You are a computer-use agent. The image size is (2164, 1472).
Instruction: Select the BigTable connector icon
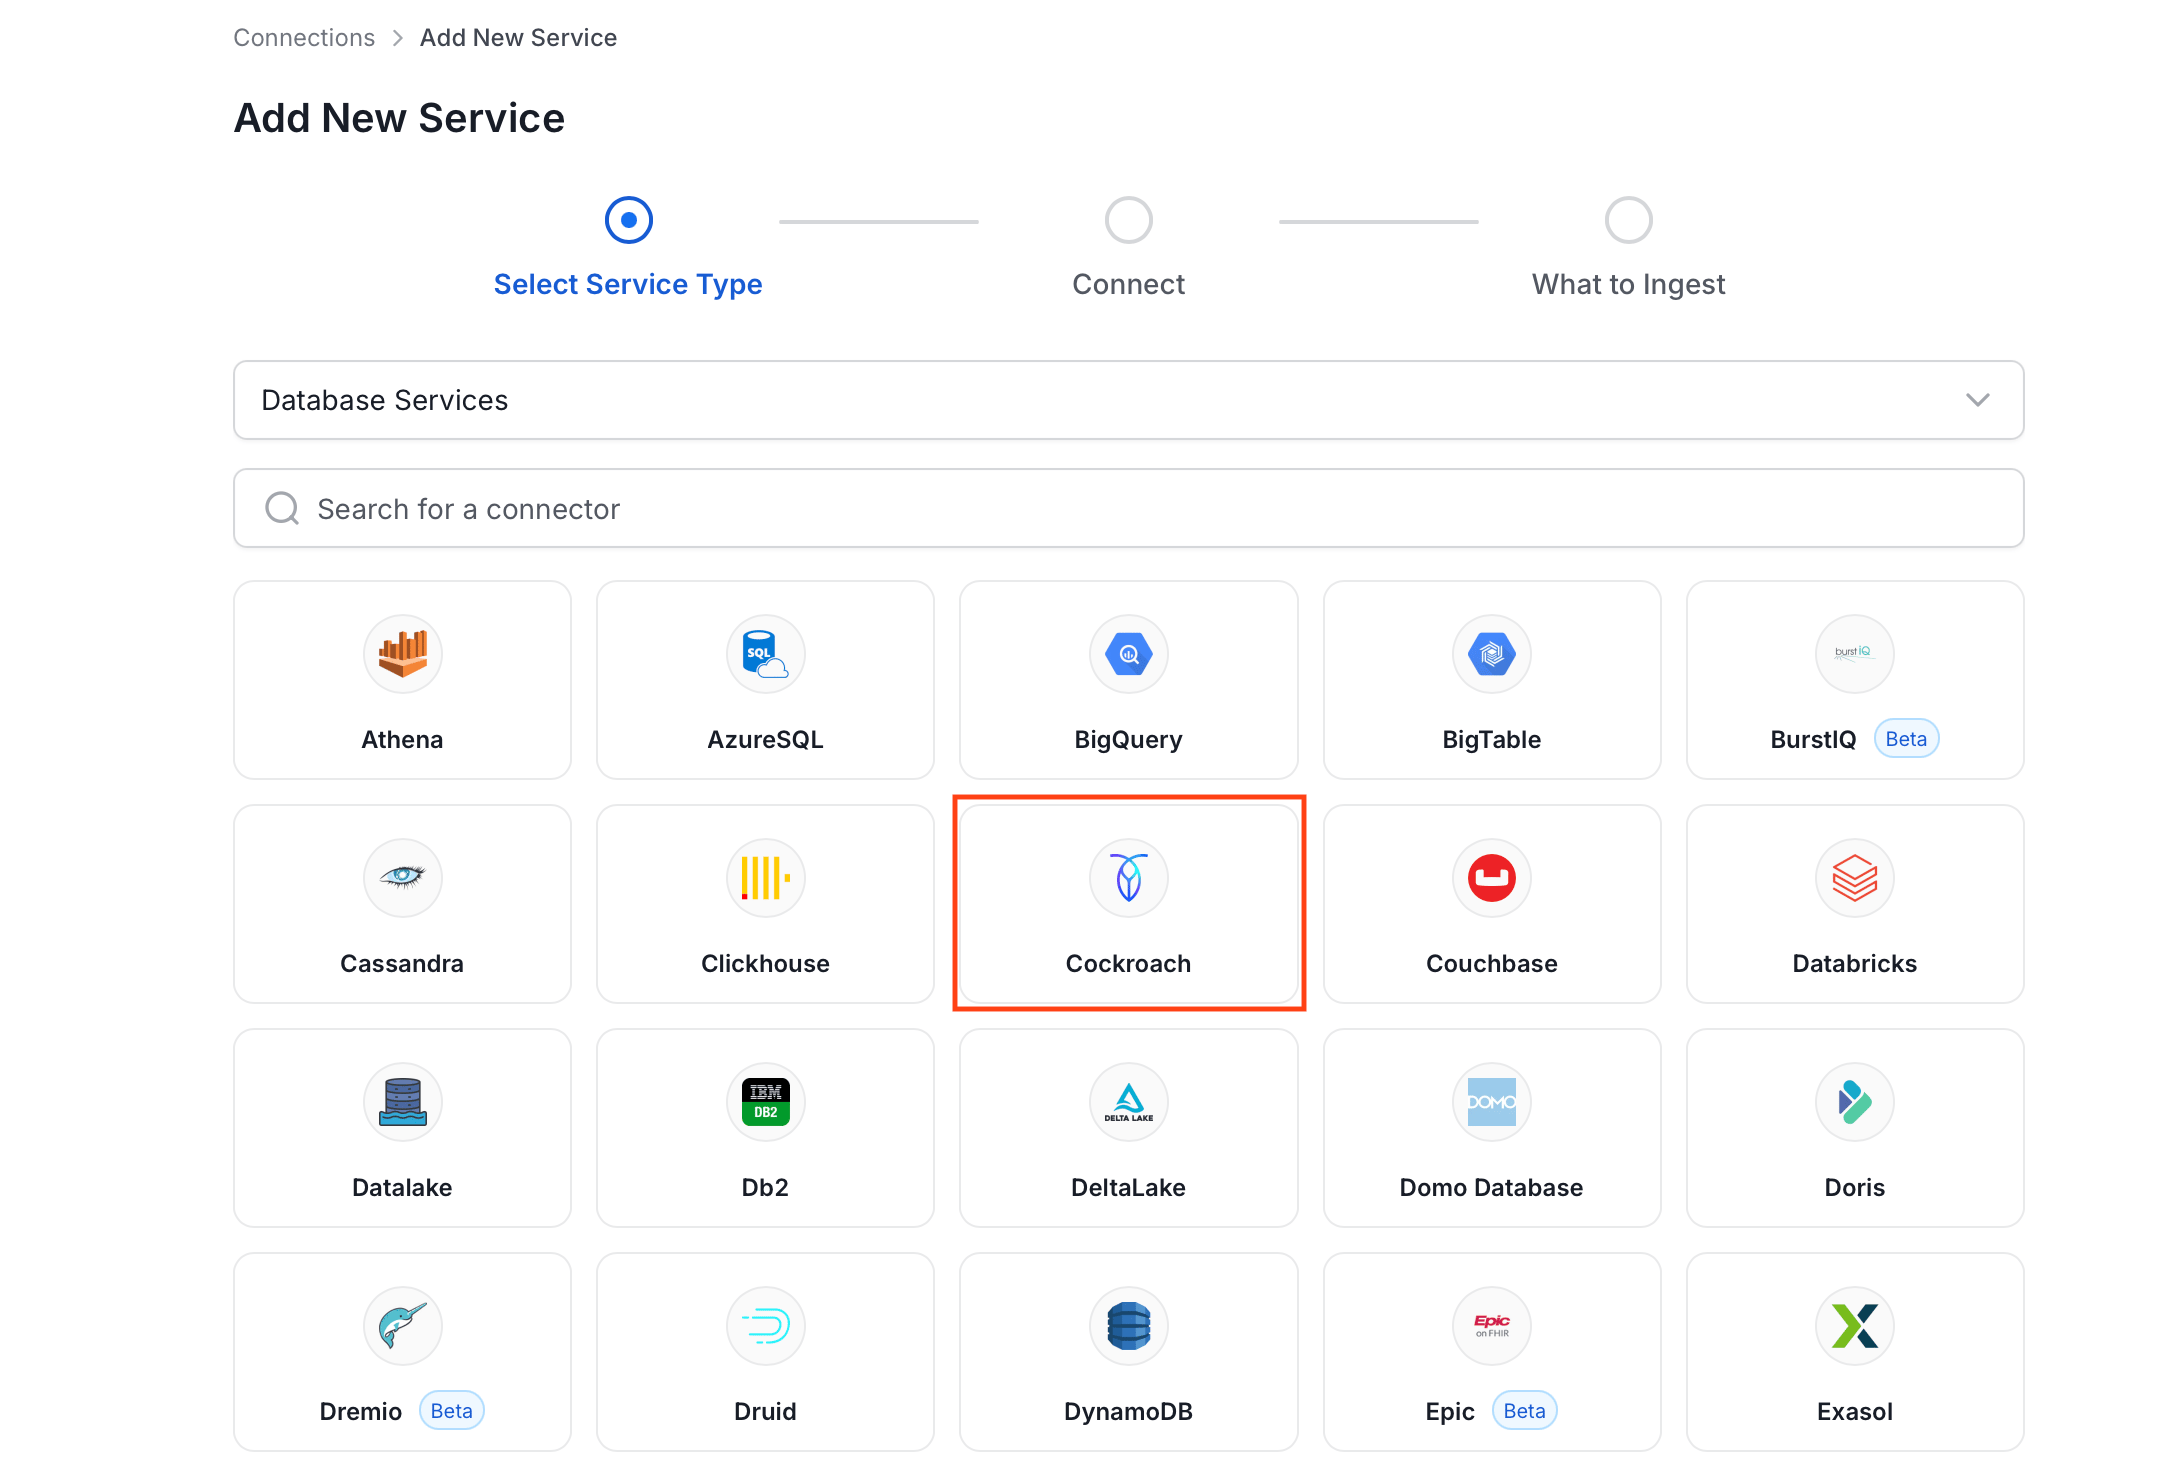[x=1491, y=654]
